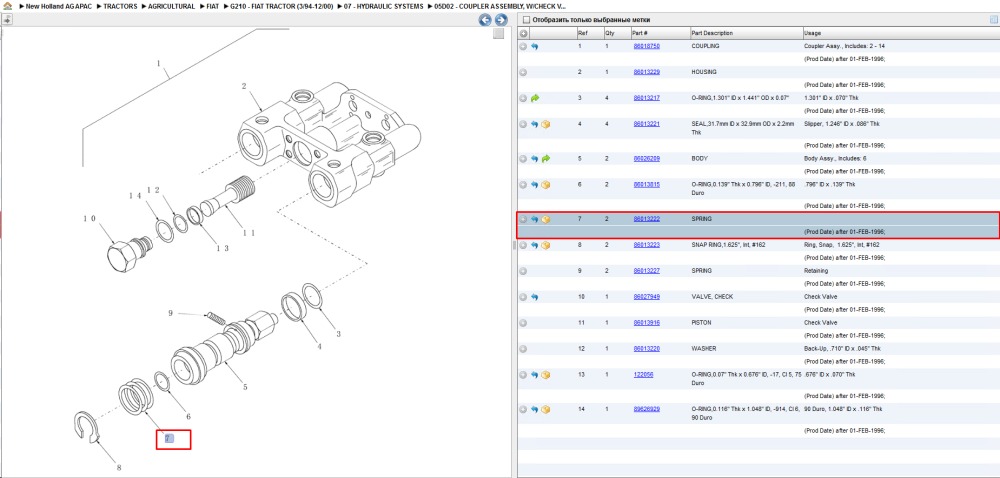Open part number 122056 link

[x=642, y=375]
